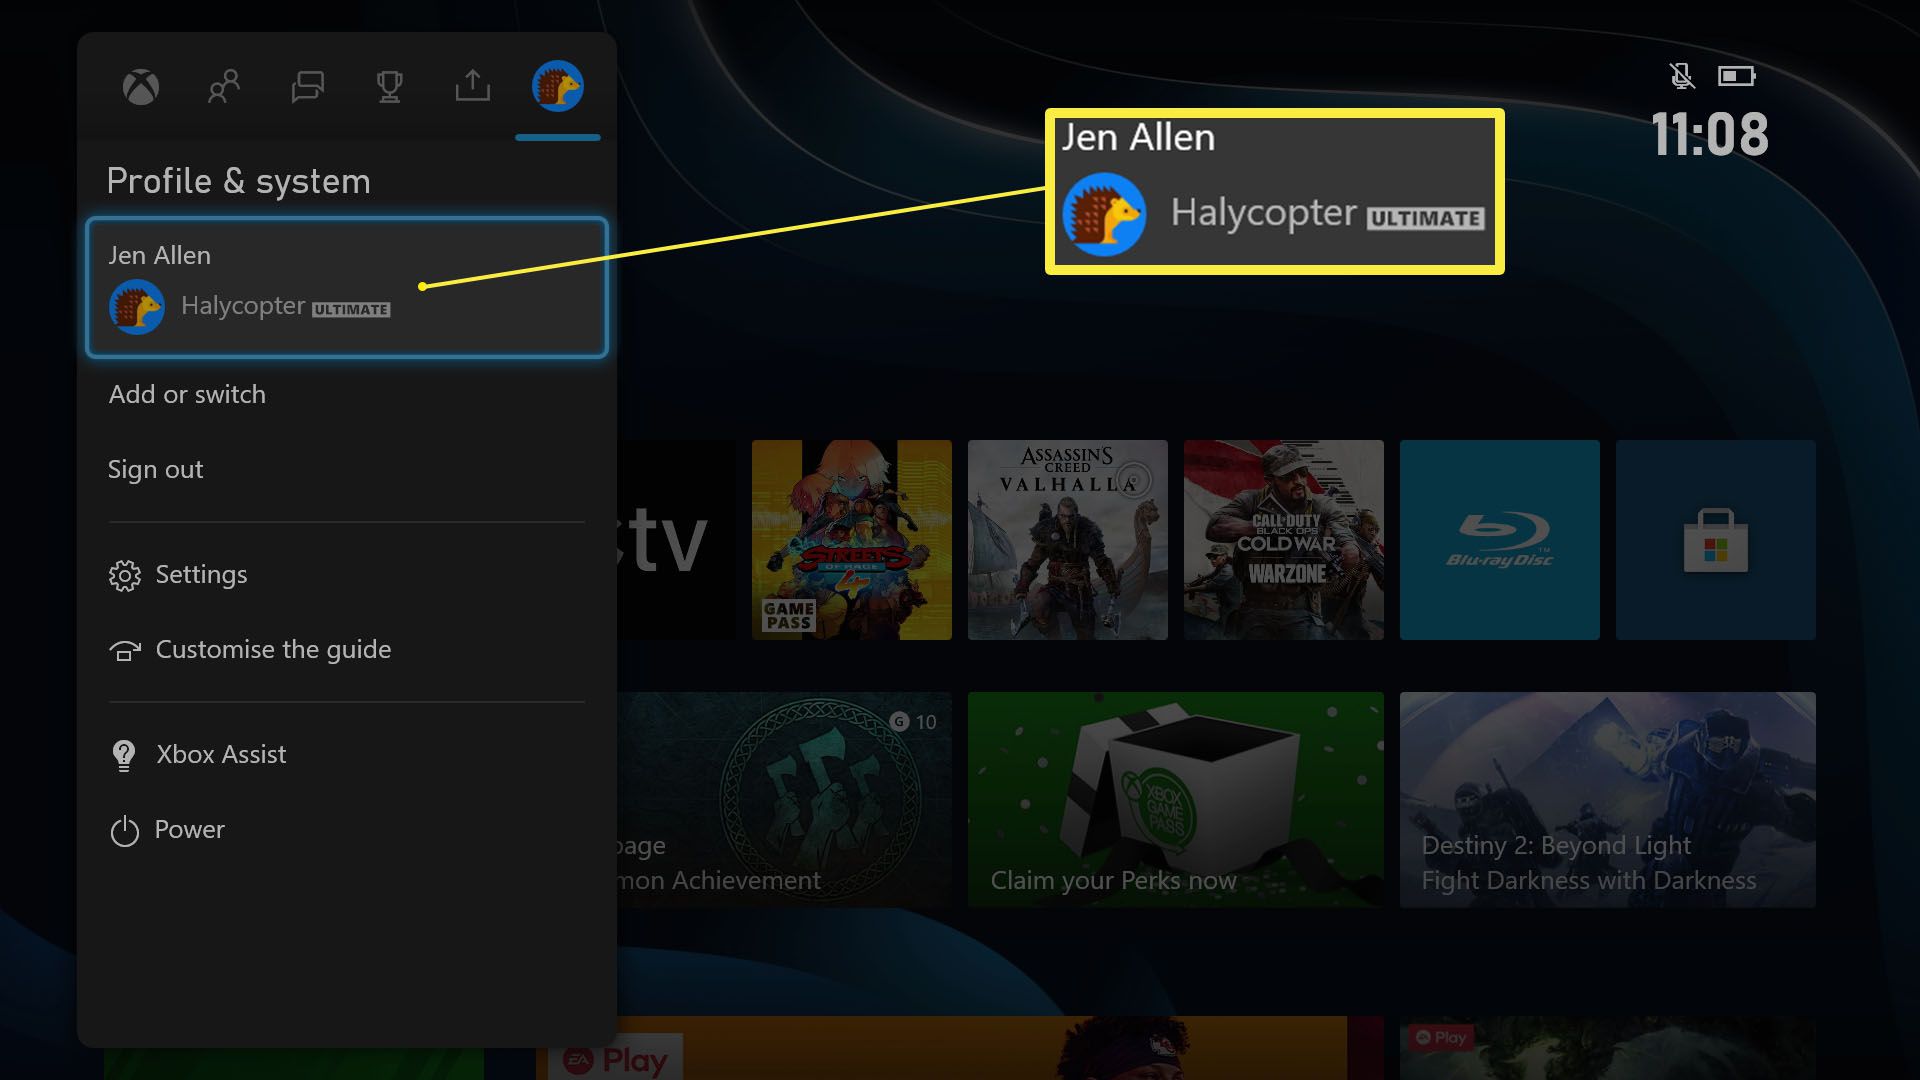Launch Call of Duty Cold War Warzone tile
This screenshot has height=1080, width=1920.
click(1284, 540)
